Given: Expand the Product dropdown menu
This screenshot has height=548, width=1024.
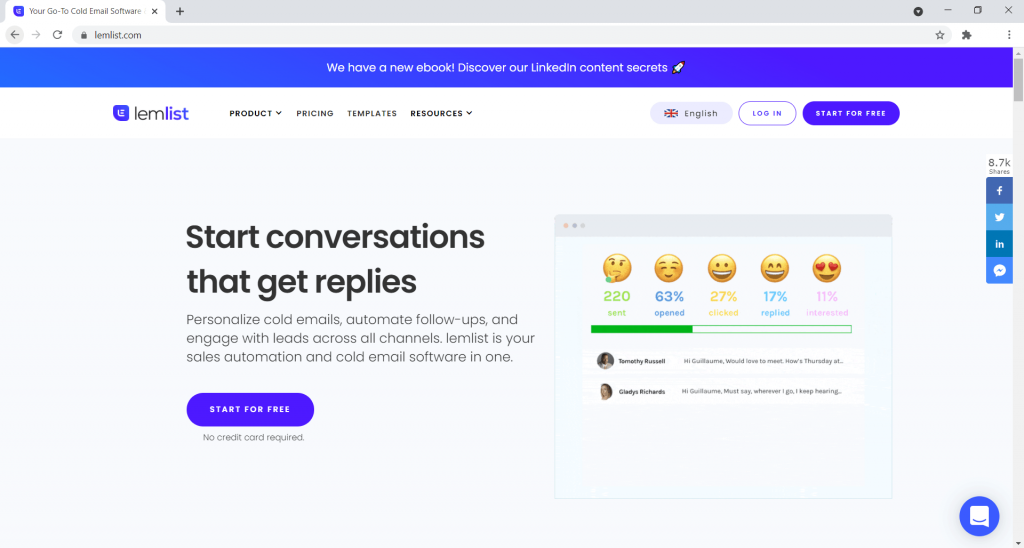Looking at the screenshot, I should click(x=255, y=114).
